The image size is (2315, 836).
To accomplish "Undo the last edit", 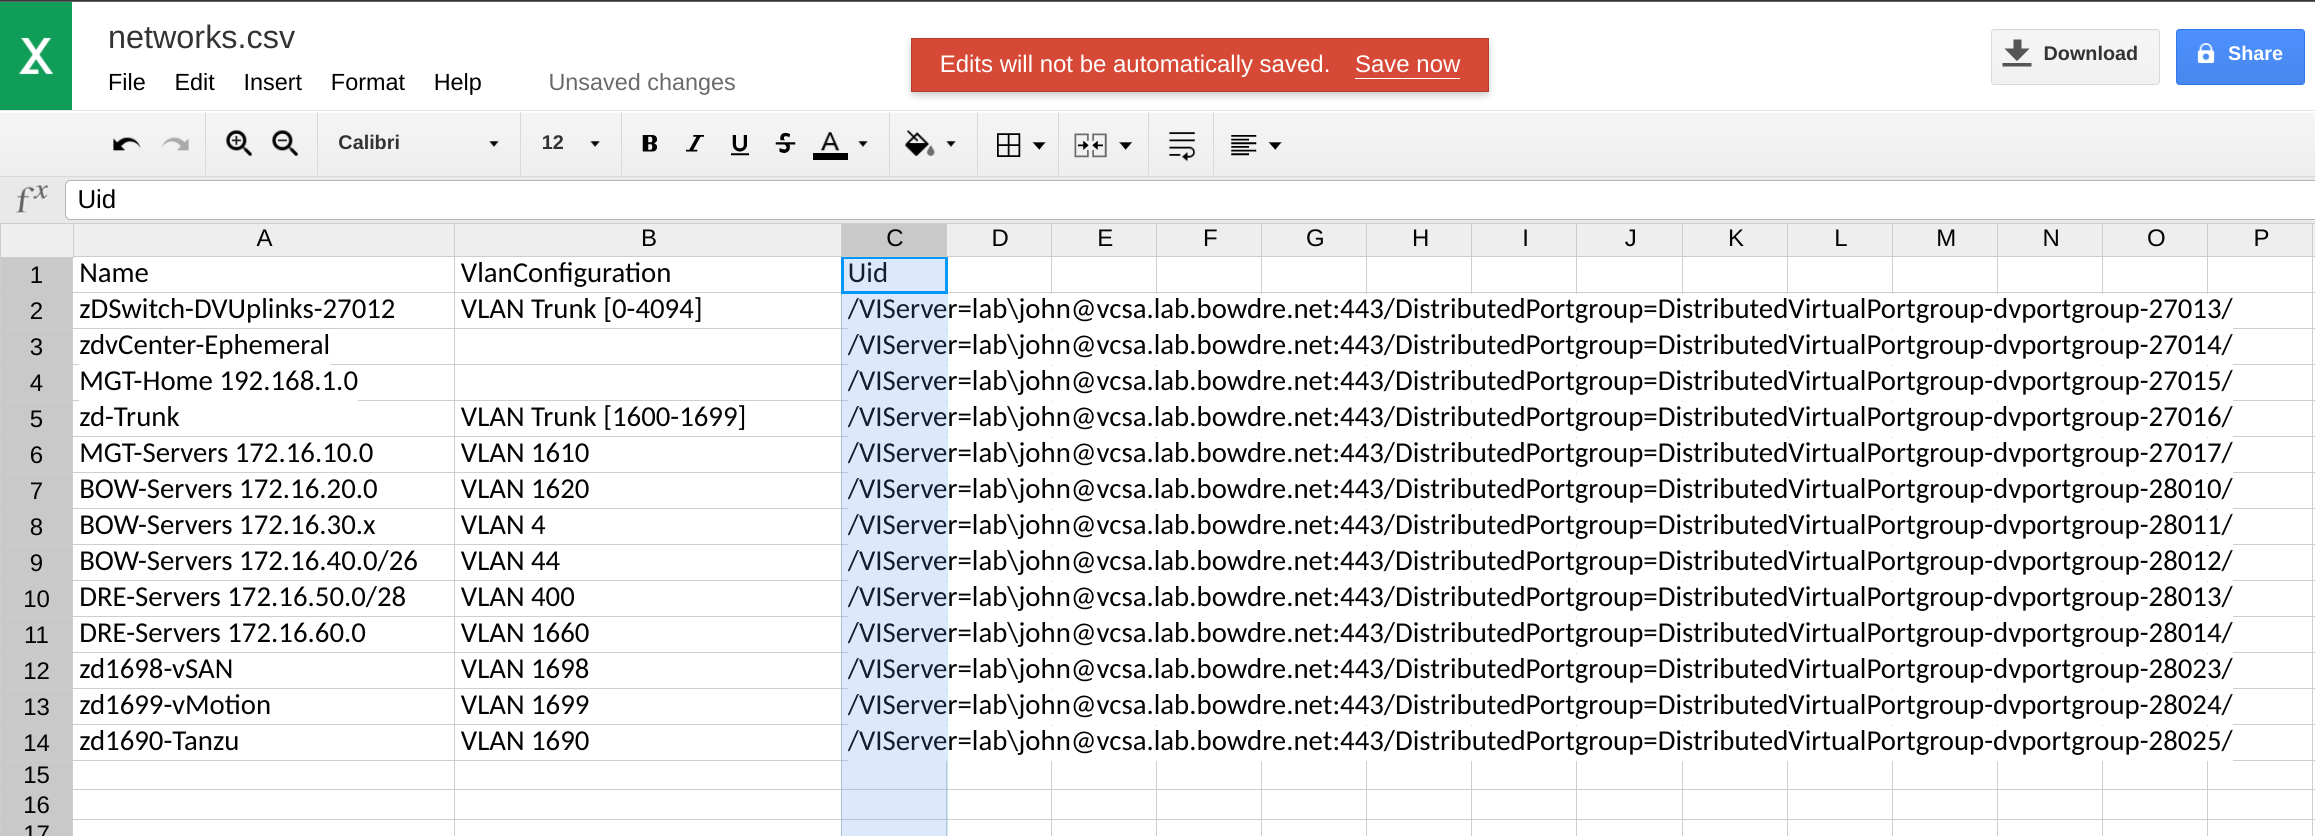I will [x=126, y=145].
